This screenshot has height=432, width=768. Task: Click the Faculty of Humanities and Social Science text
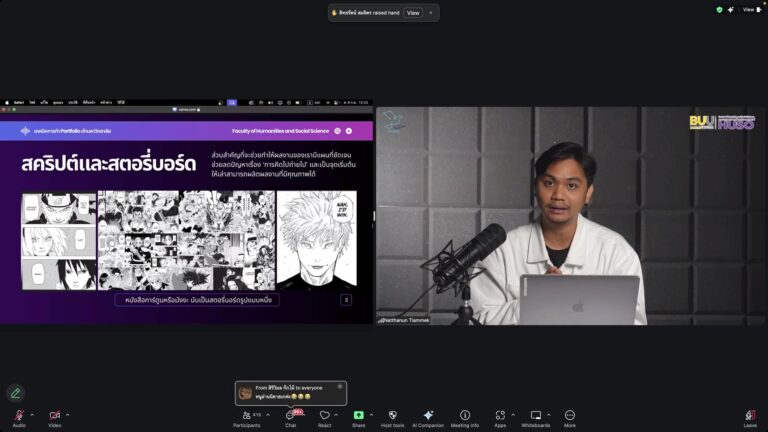pyautogui.click(x=281, y=131)
